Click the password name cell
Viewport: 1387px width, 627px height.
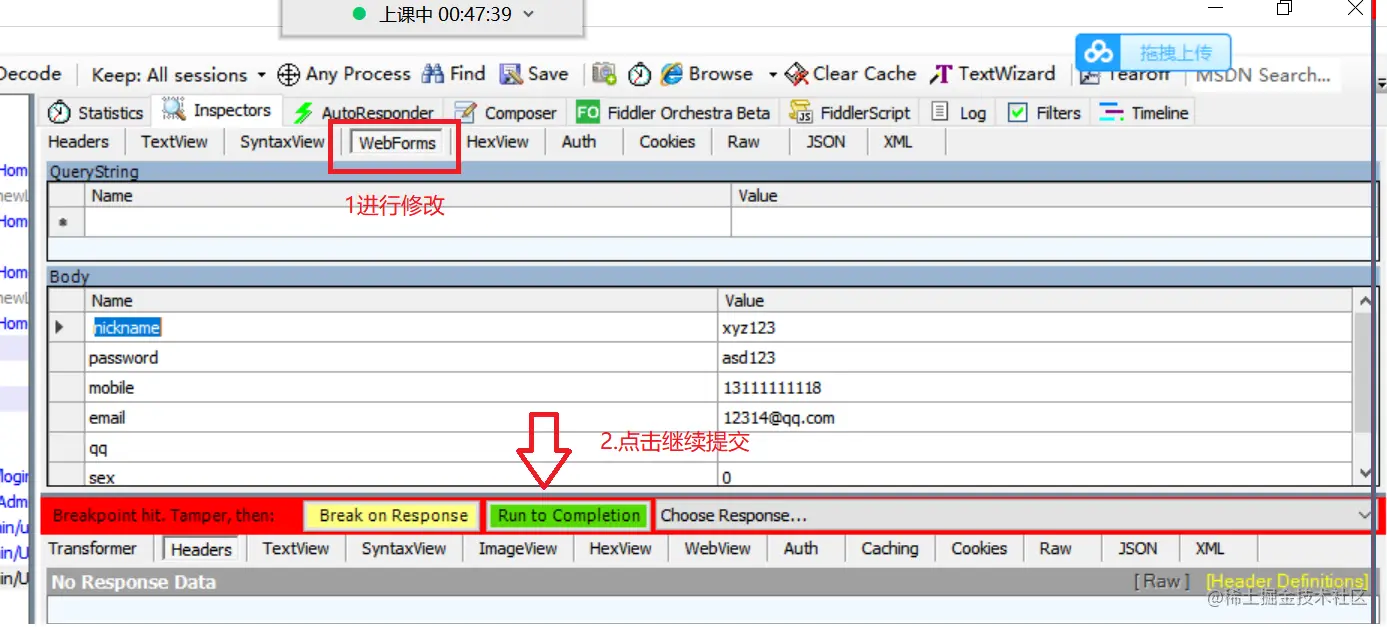pos(401,357)
